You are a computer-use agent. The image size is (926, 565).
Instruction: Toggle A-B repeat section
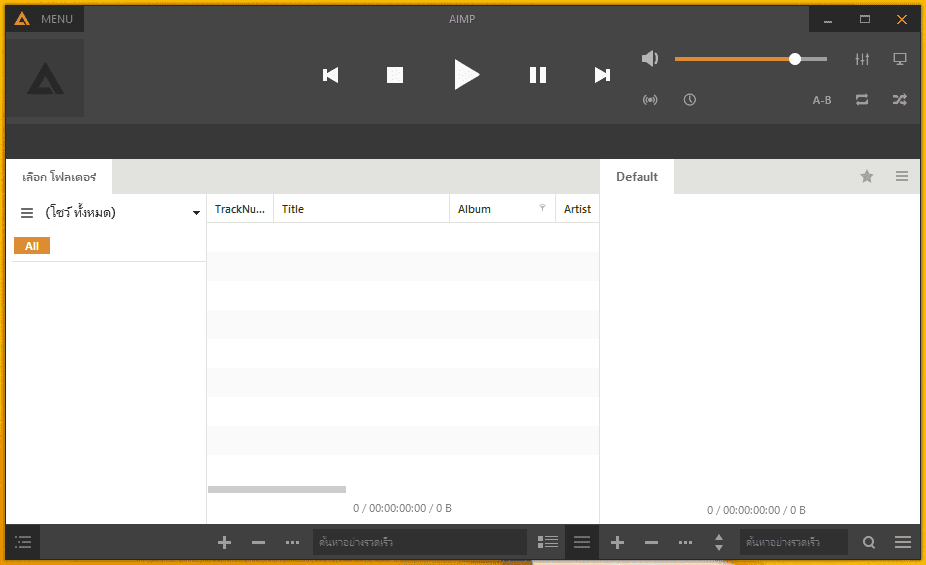pyautogui.click(x=821, y=100)
